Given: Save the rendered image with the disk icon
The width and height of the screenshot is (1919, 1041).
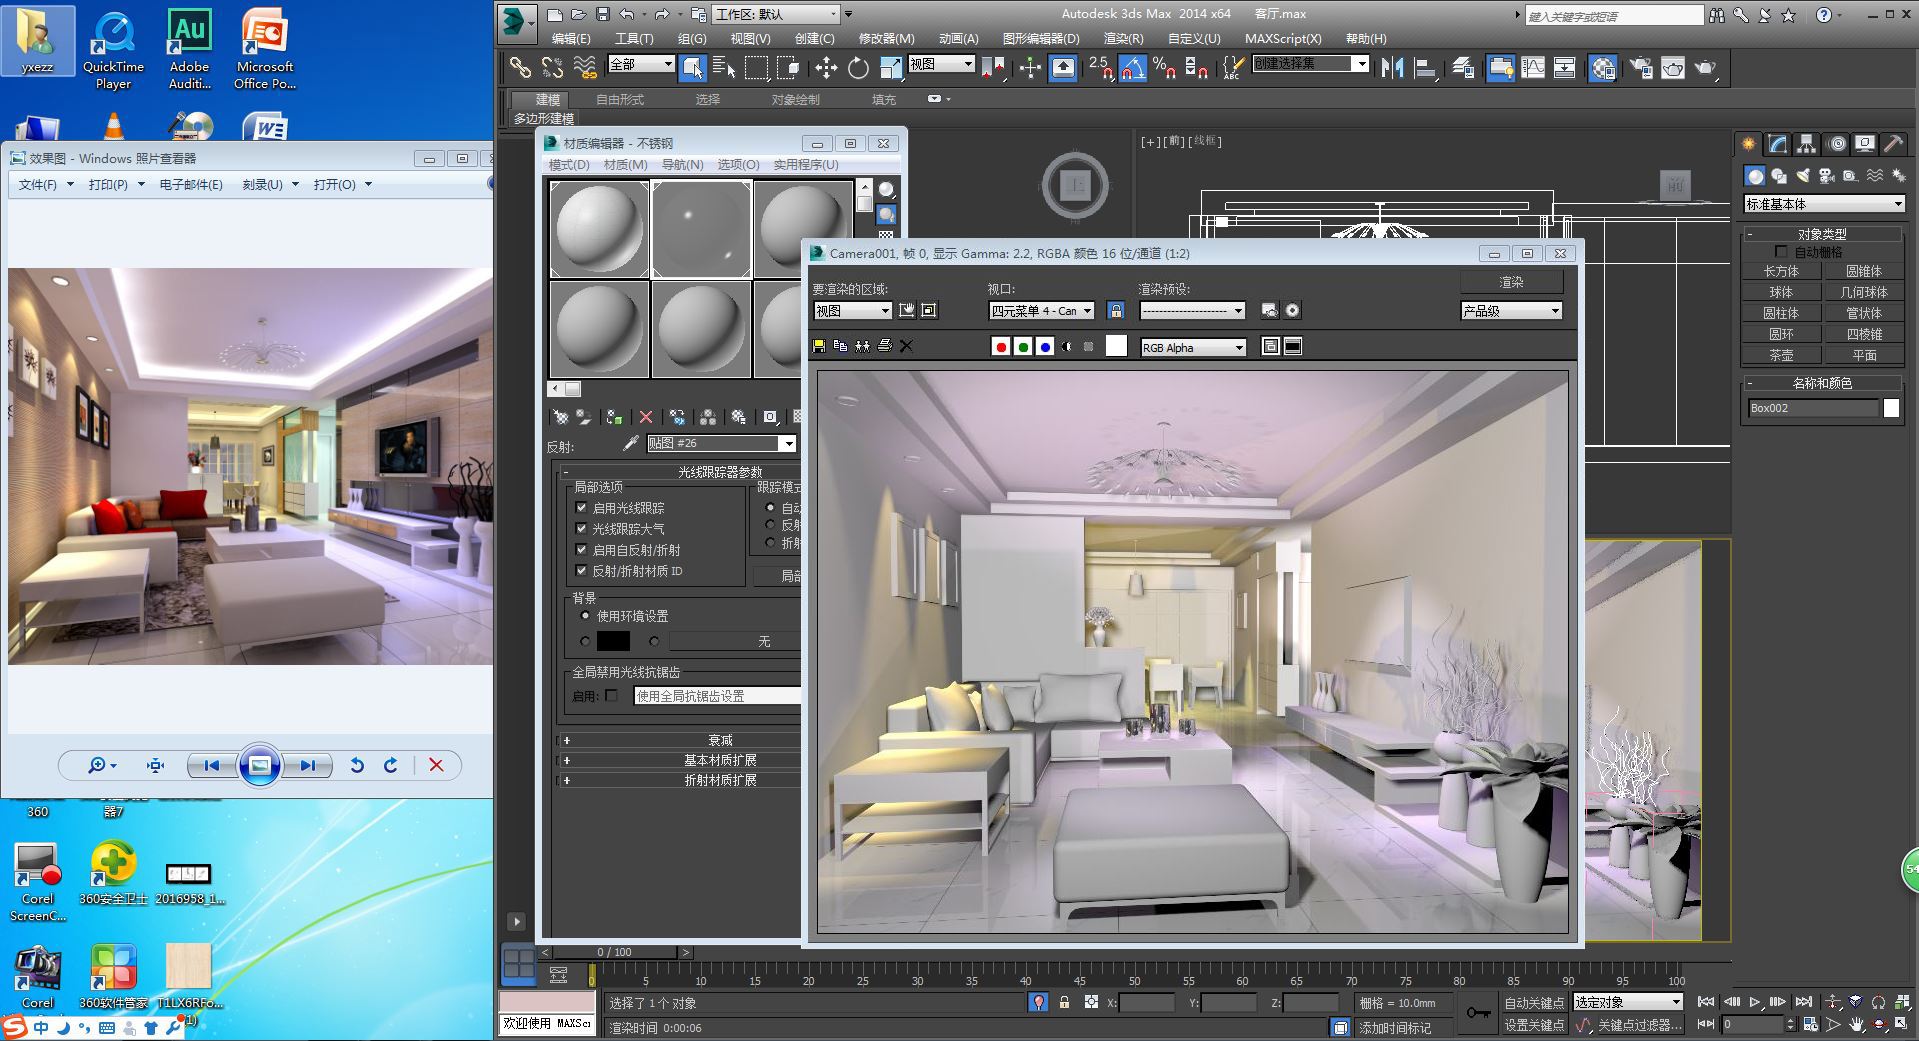Looking at the screenshot, I should [x=819, y=346].
